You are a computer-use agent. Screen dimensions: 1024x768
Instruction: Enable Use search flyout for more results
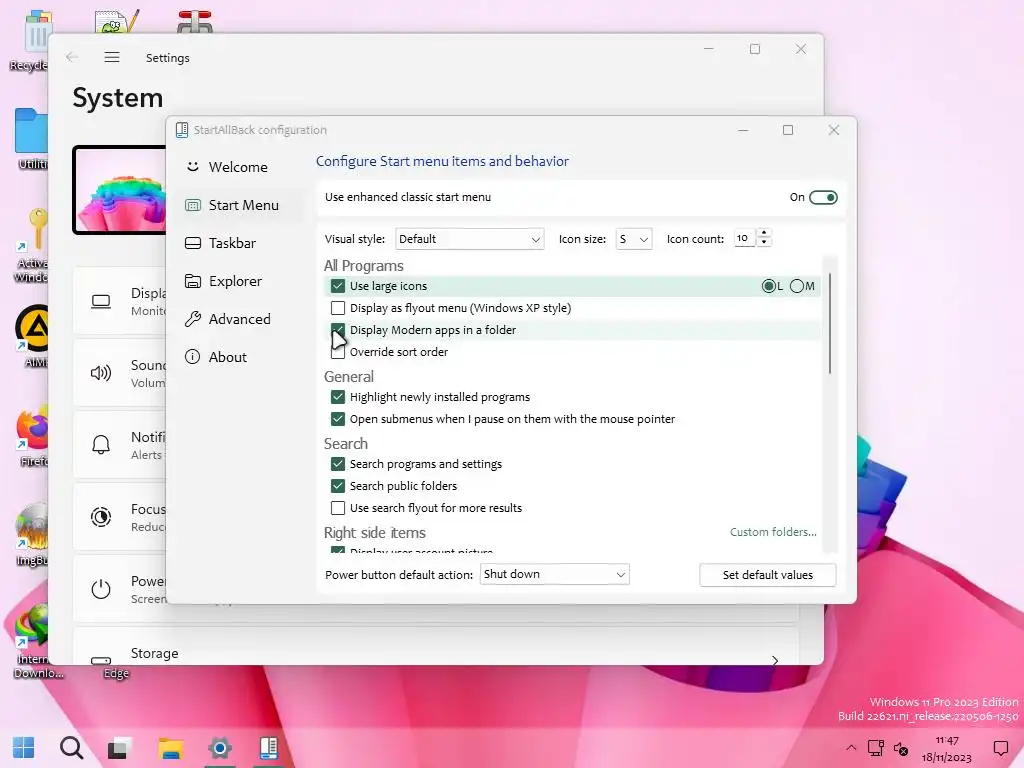338,508
